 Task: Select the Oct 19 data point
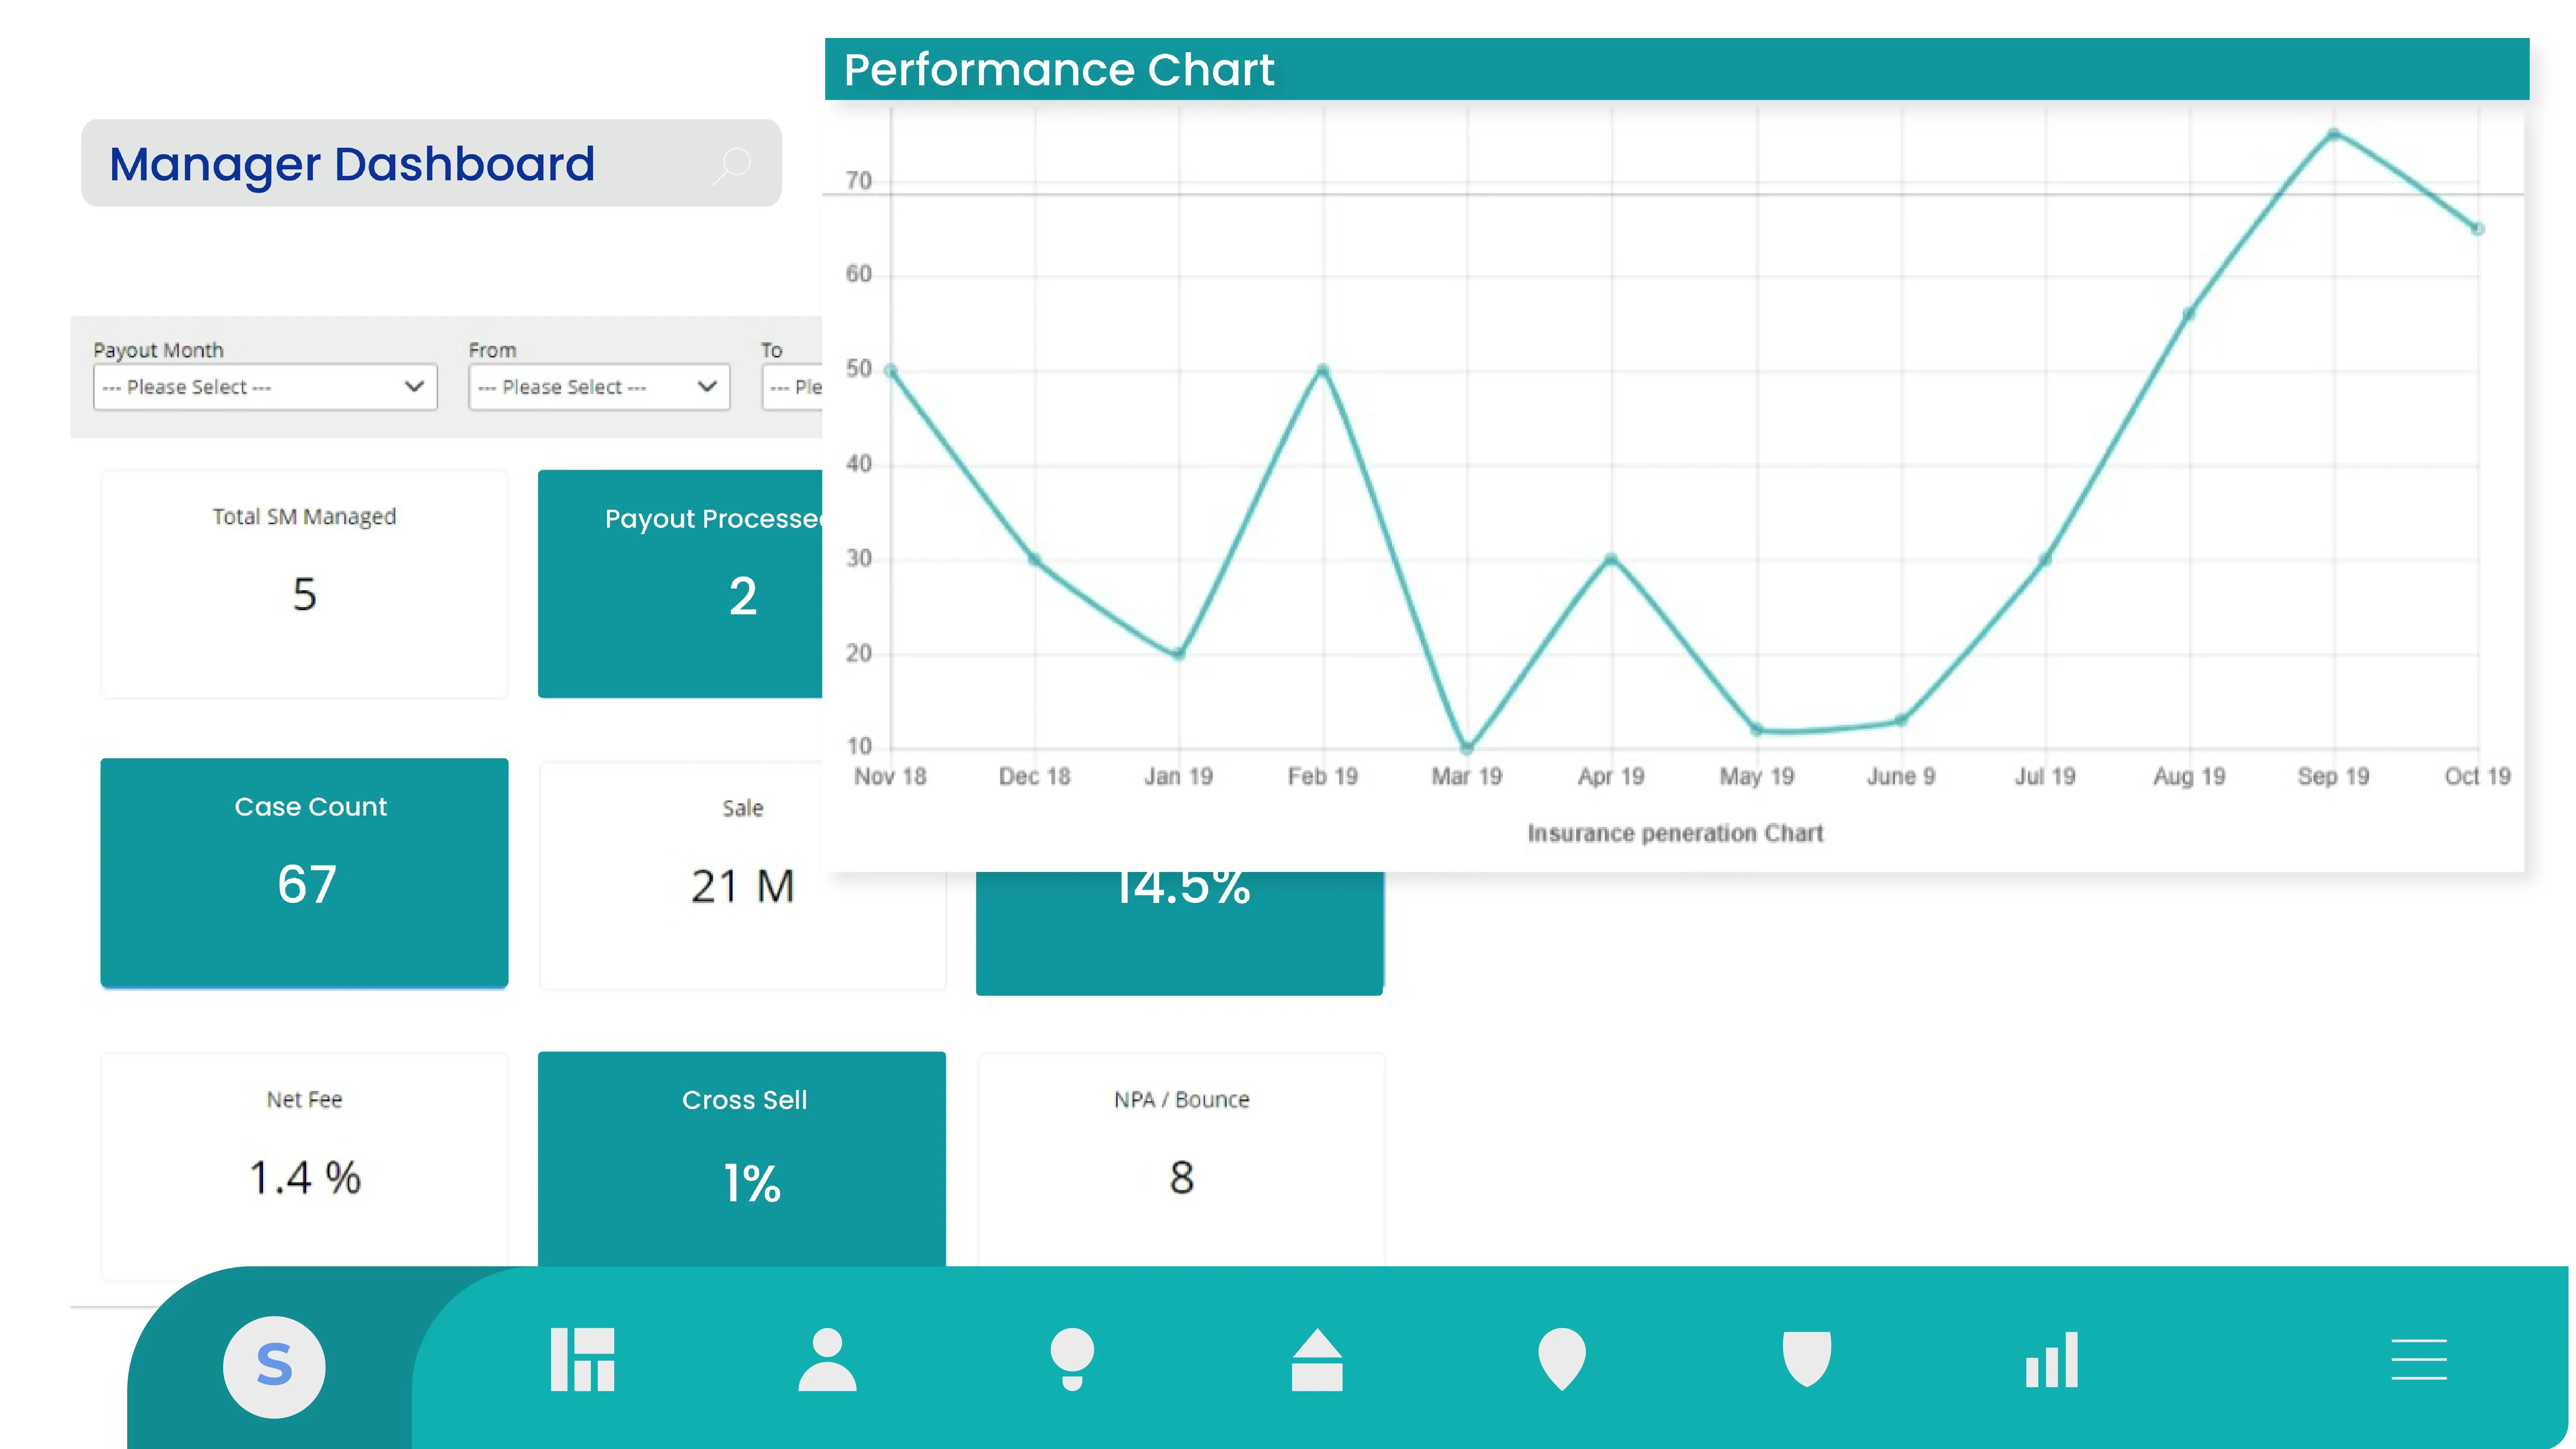click(2478, 229)
